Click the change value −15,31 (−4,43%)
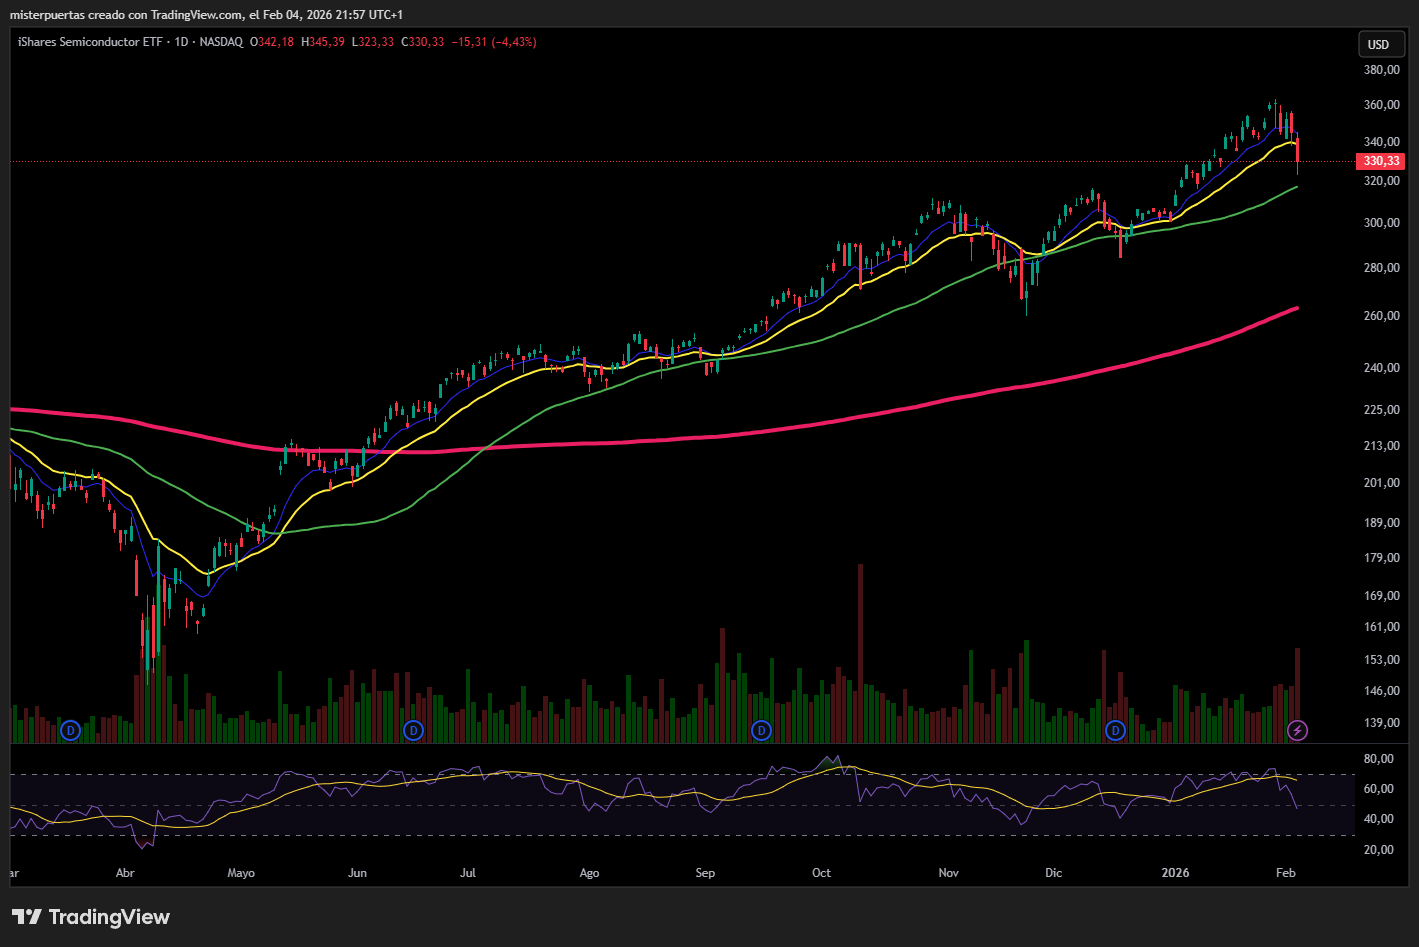The width and height of the screenshot is (1419, 947). coord(494,42)
